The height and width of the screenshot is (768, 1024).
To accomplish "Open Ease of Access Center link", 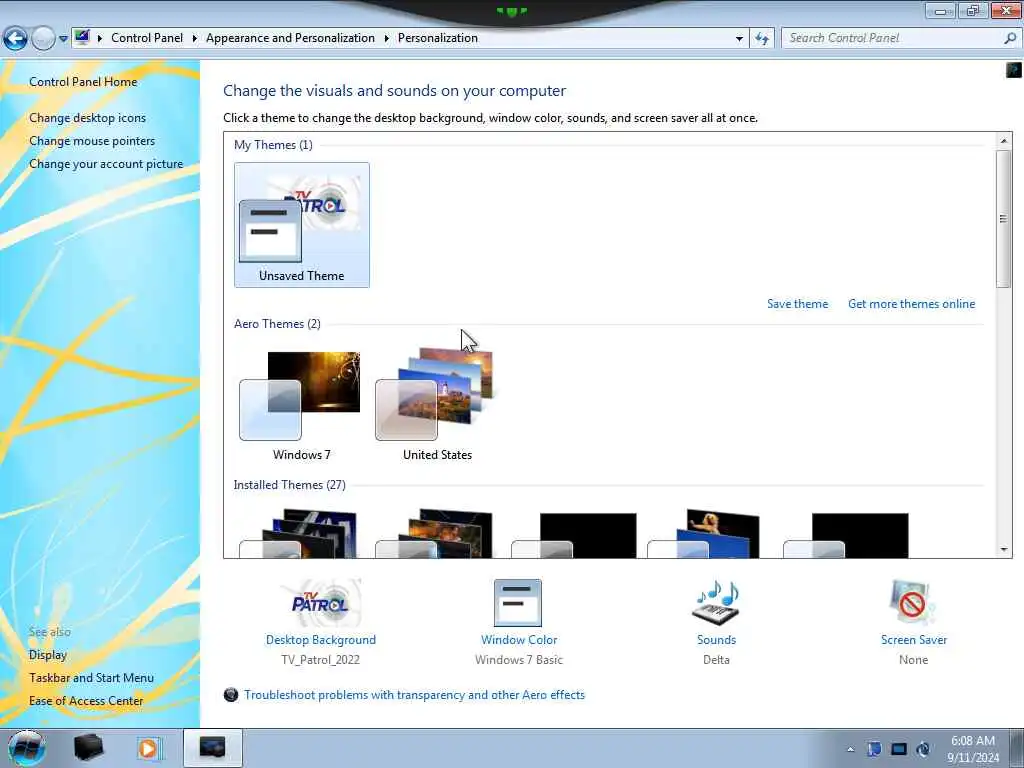I will [x=86, y=701].
